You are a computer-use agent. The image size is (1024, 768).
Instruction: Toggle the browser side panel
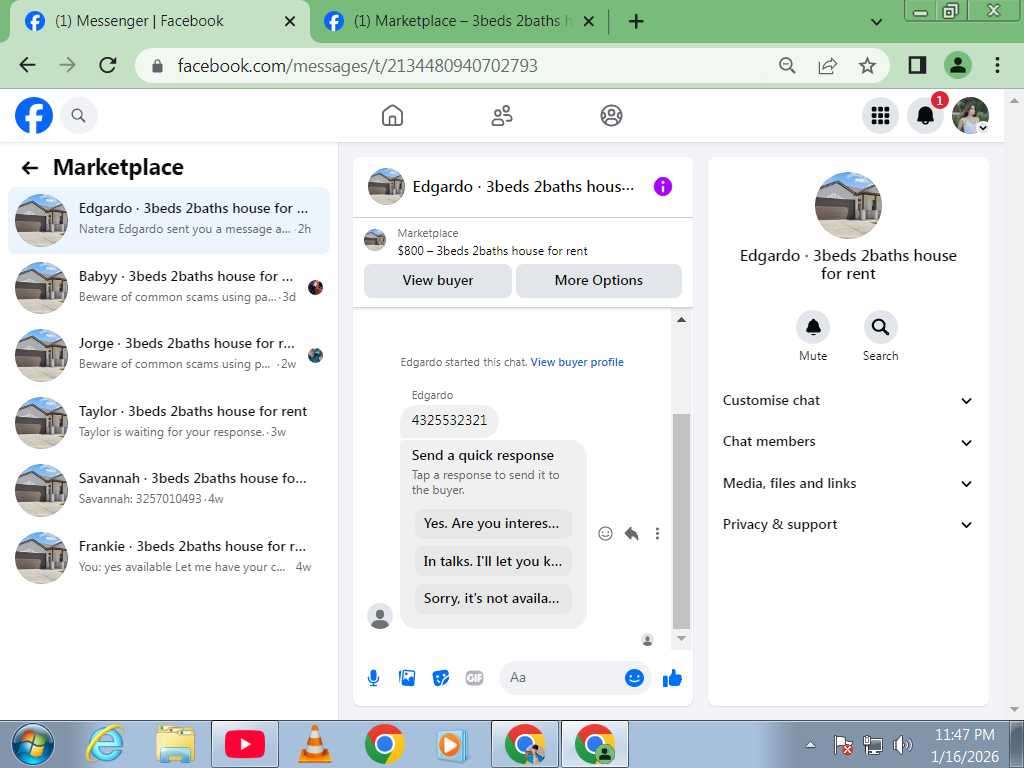[x=918, y=65]
